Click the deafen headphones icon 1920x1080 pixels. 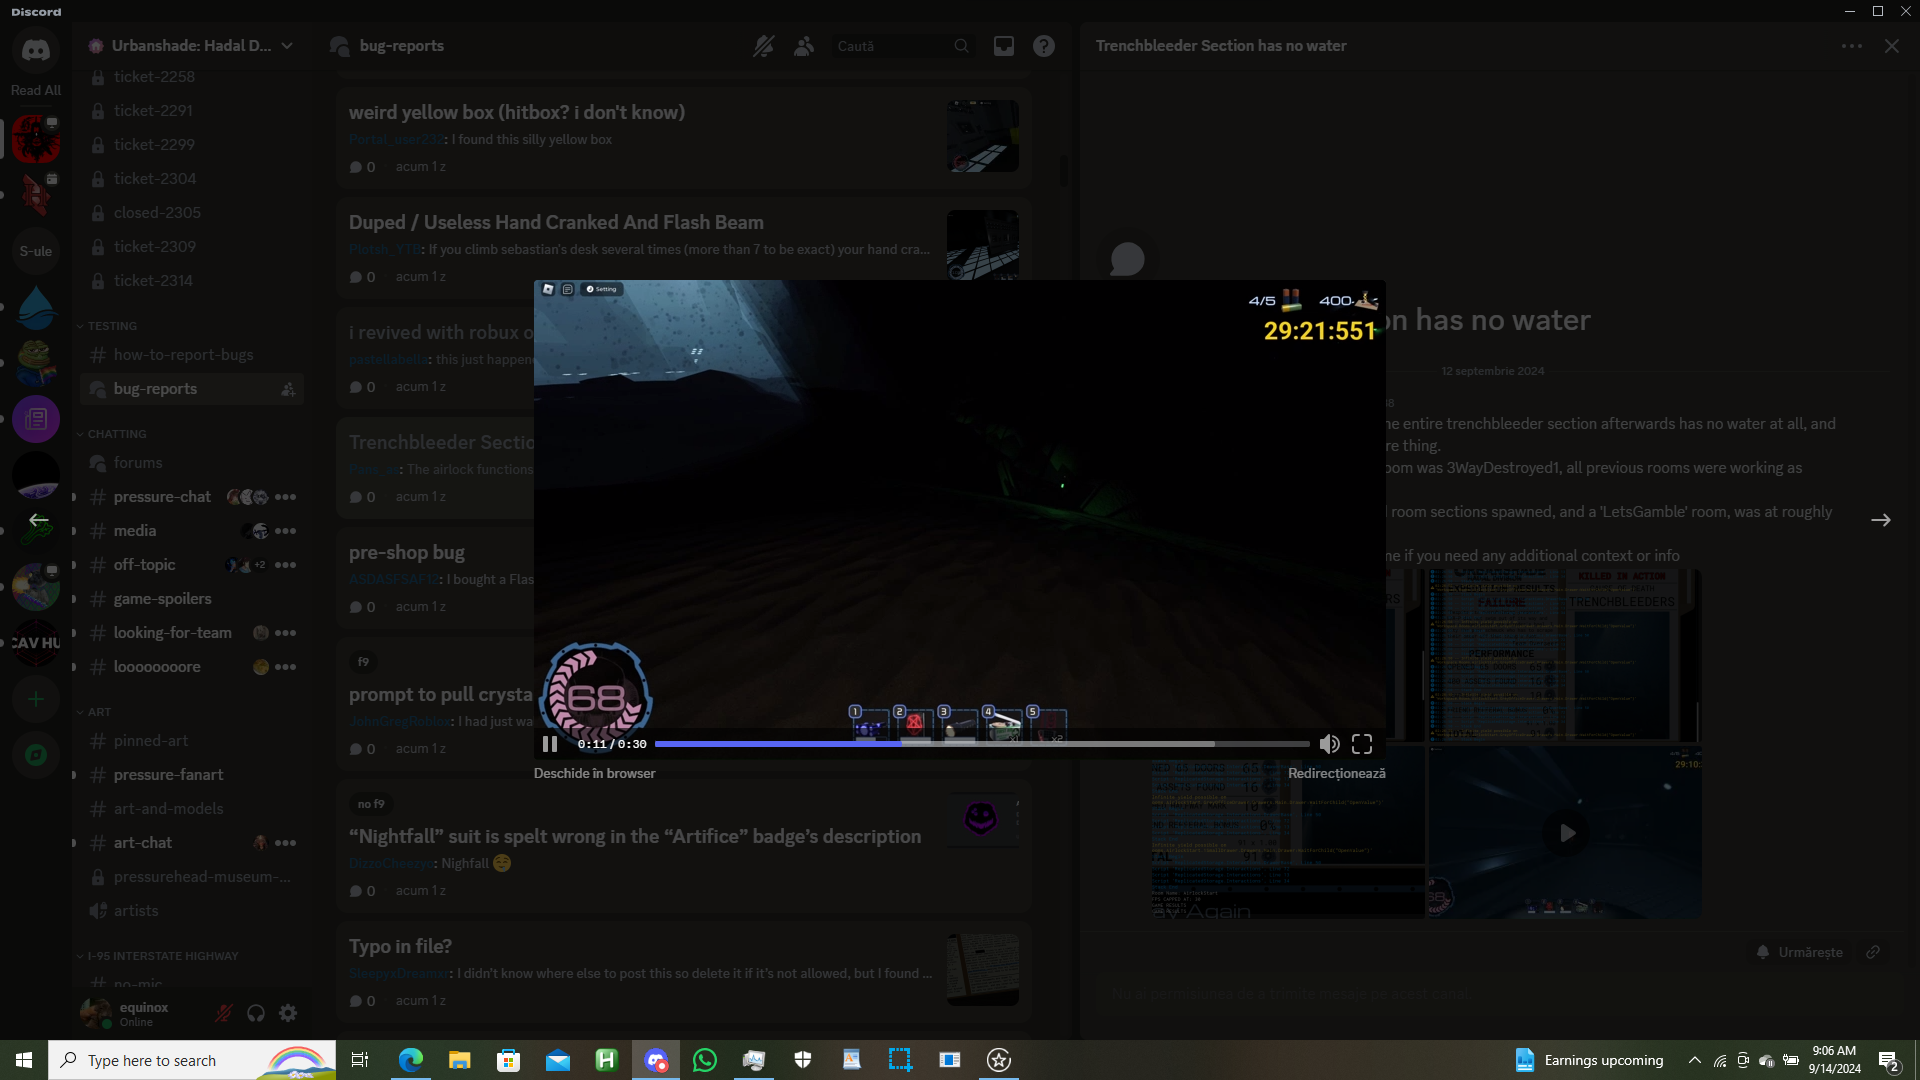[x=256, y=1013]
